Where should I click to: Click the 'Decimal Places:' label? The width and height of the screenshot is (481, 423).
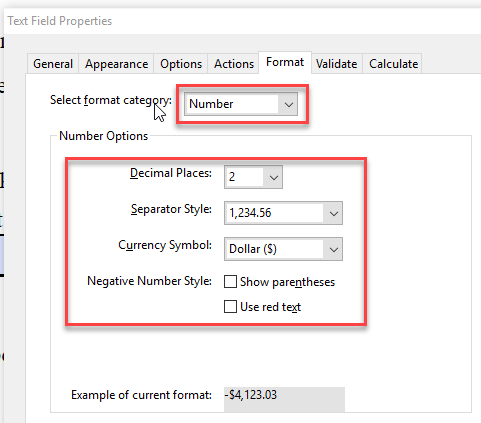click(x=171, y=173)
